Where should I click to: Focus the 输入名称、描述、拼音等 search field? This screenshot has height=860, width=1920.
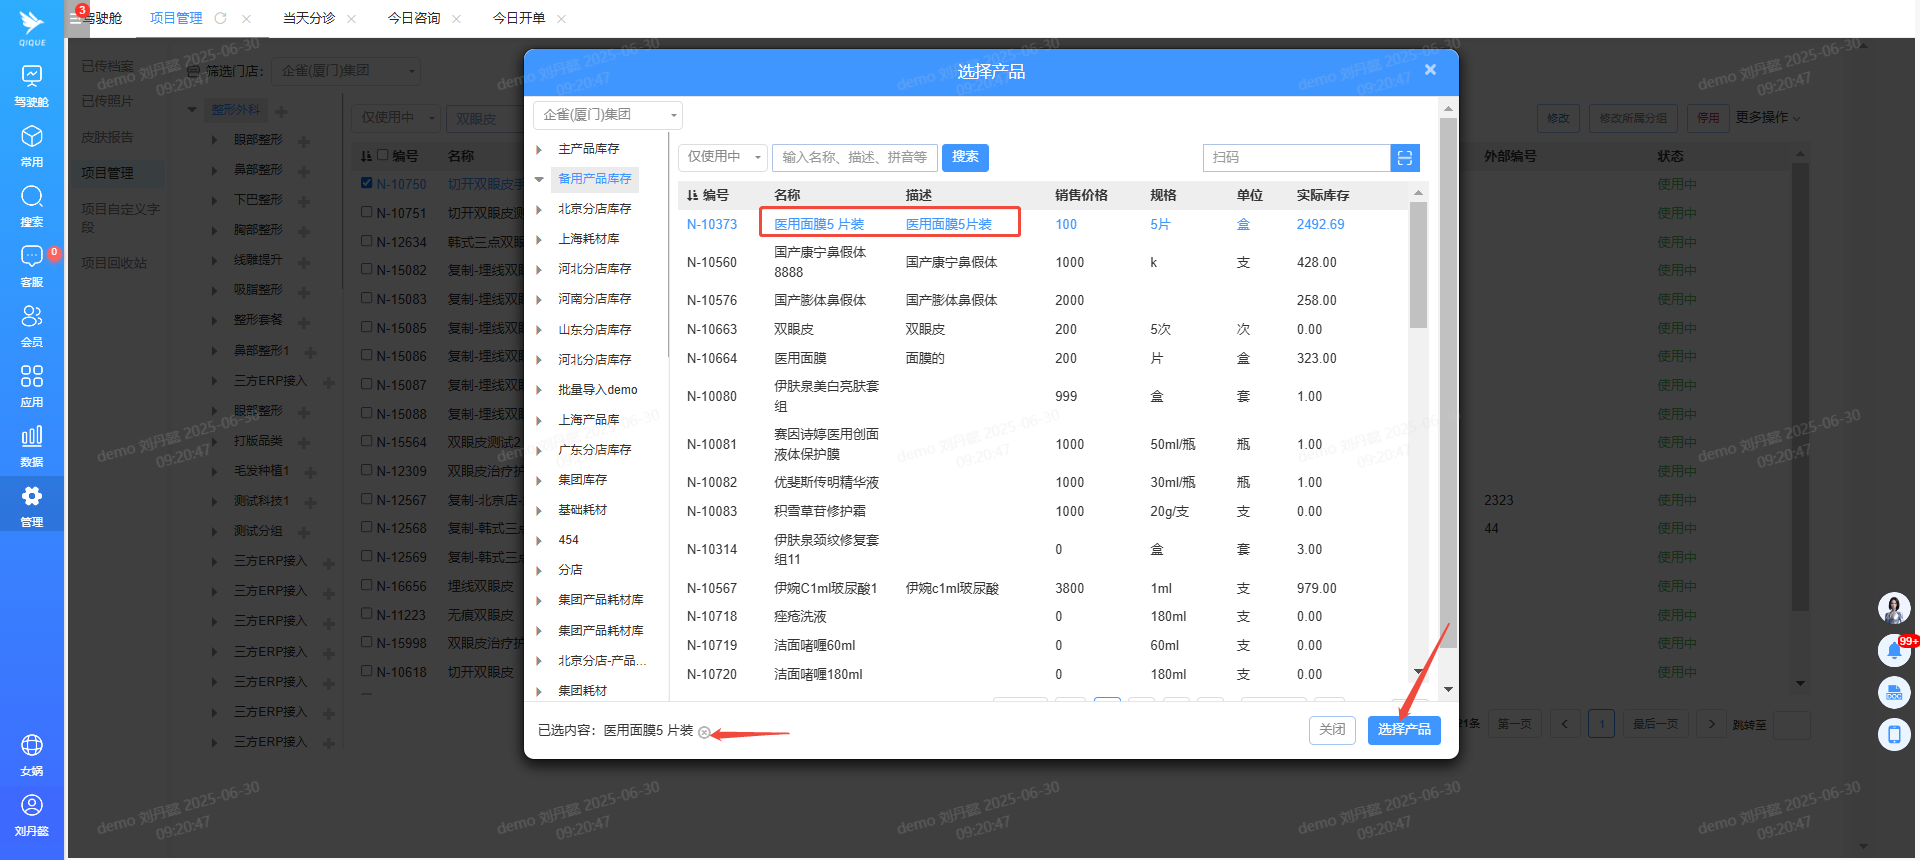(854, 157)
